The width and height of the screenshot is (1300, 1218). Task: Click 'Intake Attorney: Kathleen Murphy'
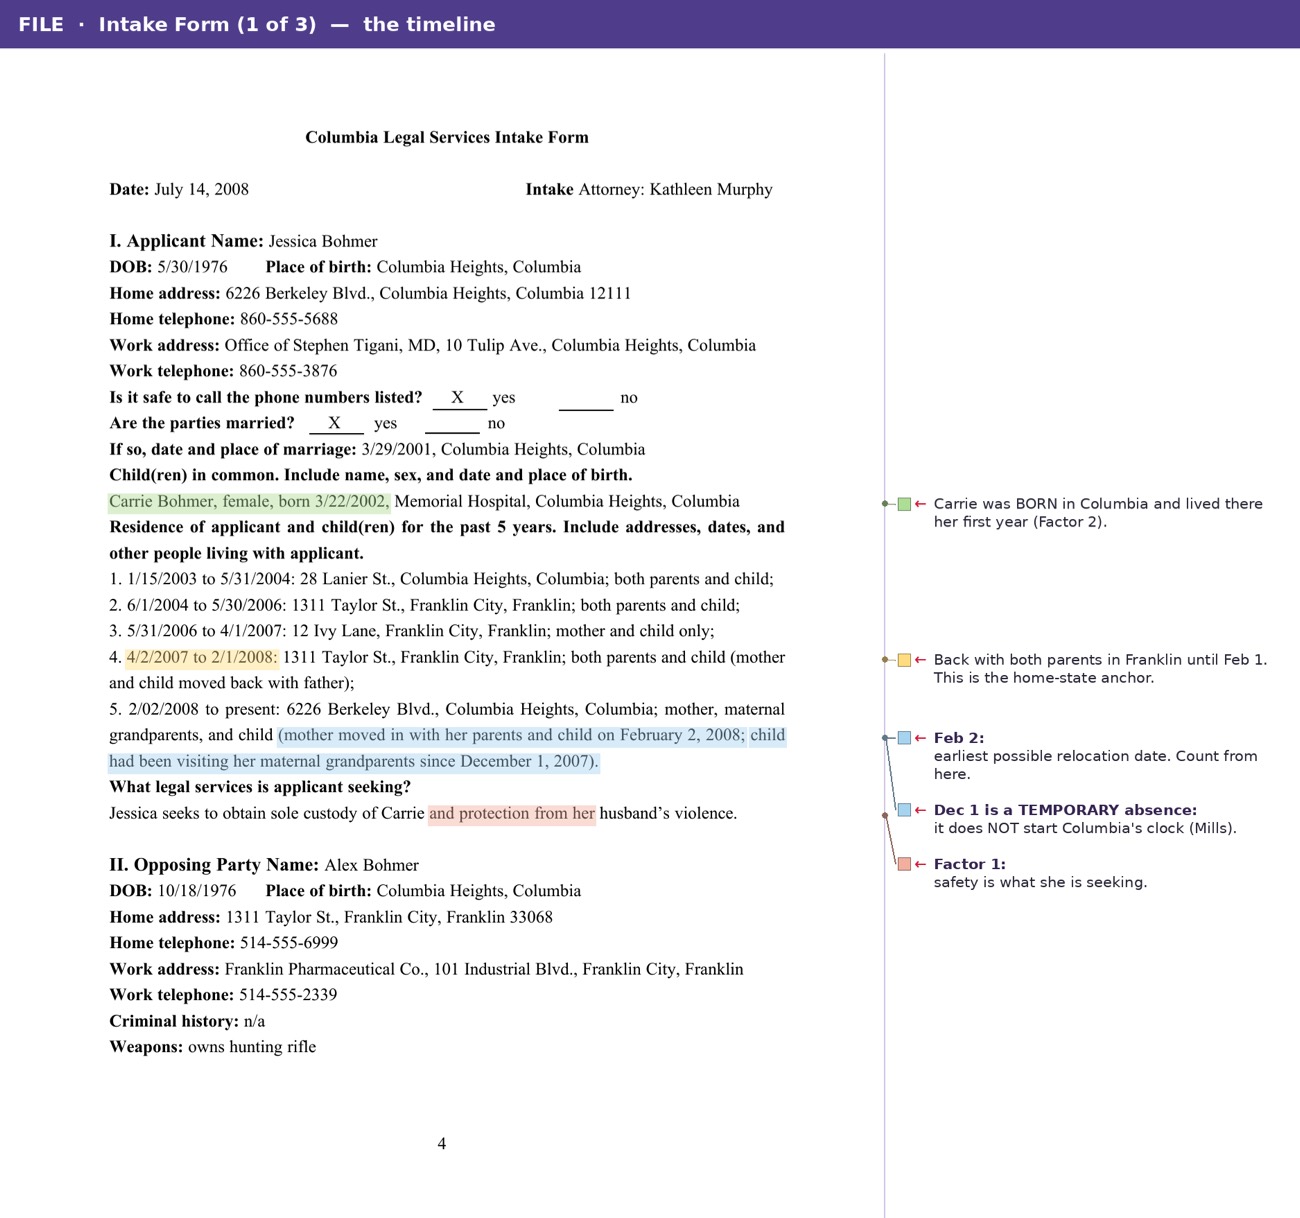[x=649, y=189]
